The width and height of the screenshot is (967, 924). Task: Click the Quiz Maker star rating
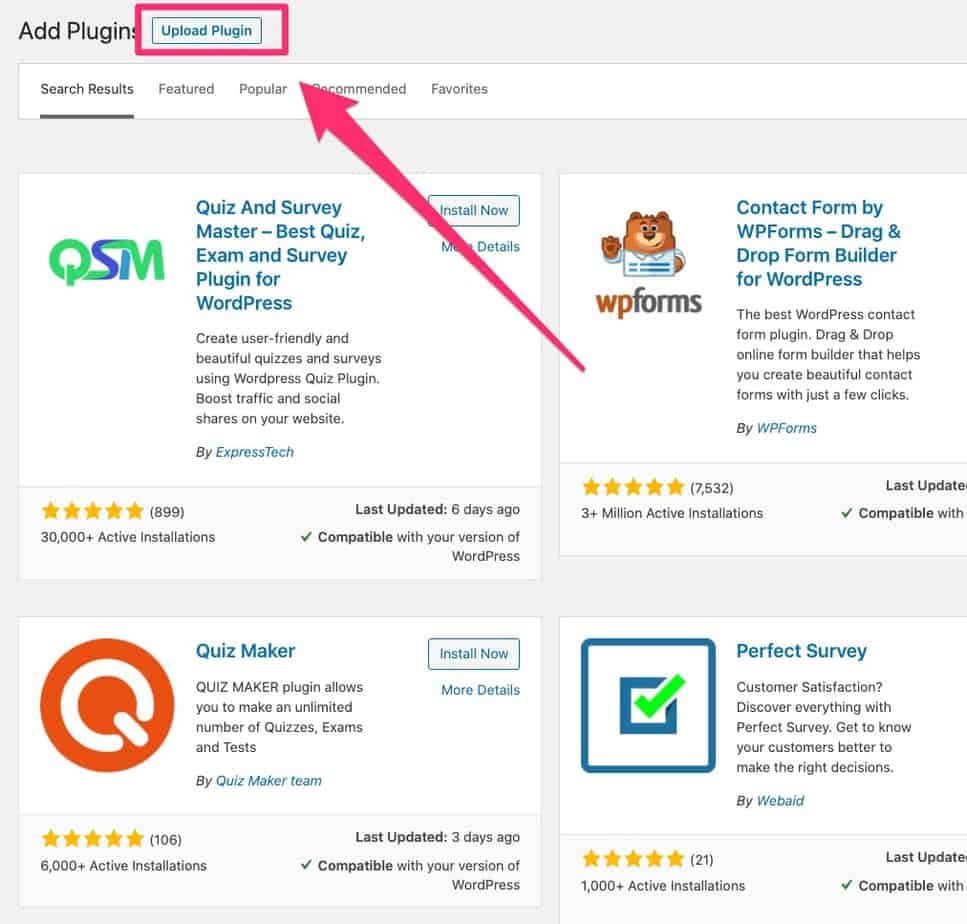(93, 839)
